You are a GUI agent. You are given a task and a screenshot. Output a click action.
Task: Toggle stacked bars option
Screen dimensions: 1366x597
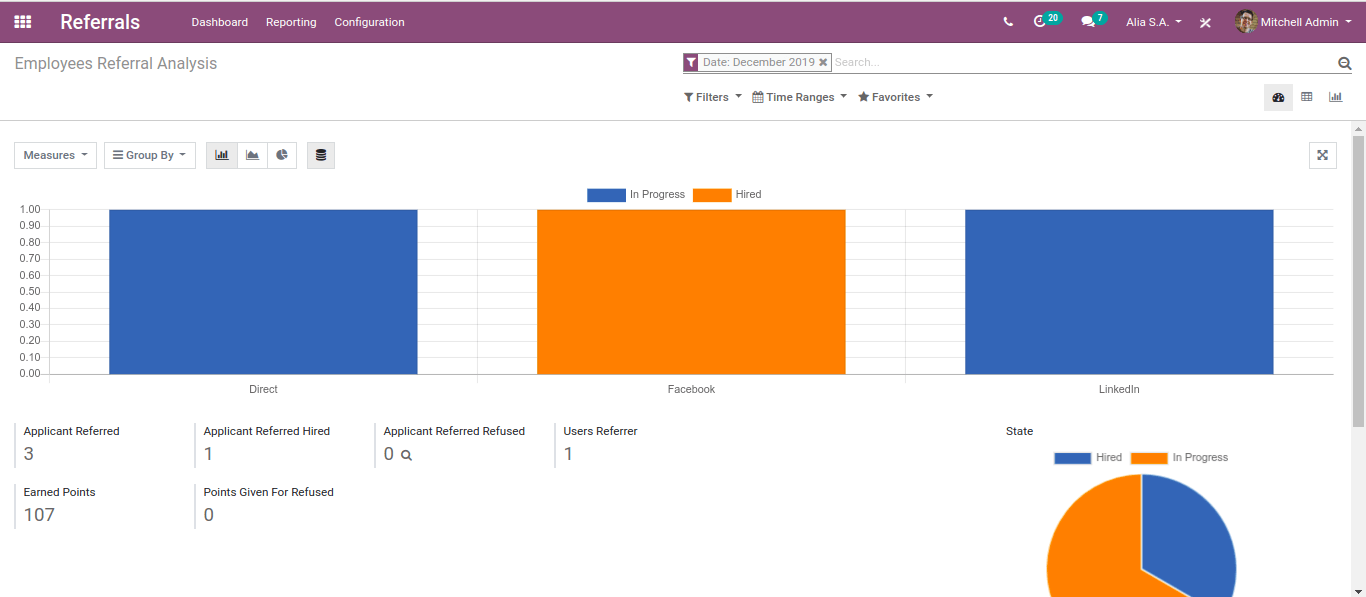point(321,155)
